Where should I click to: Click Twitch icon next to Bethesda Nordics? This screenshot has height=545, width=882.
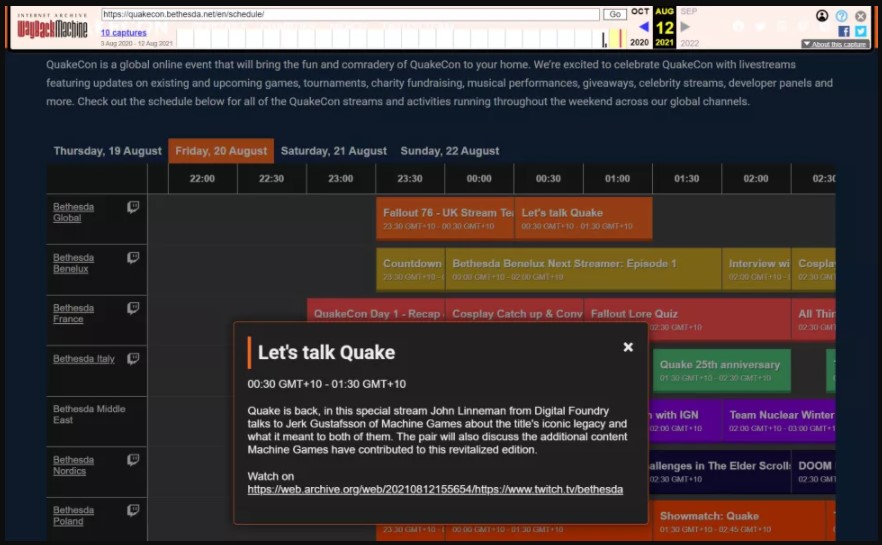133,460
